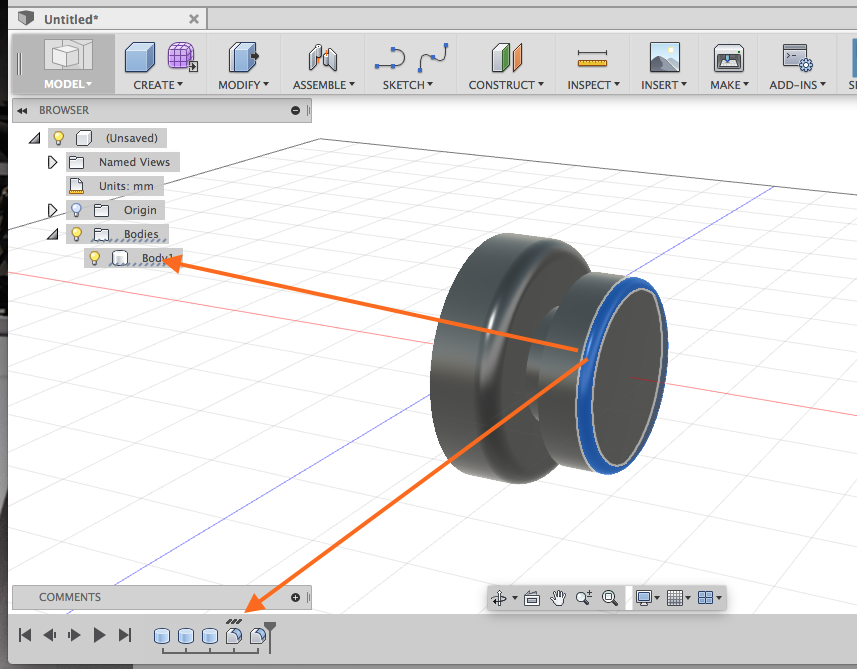Select the second cylinder feature in timeline
Viewport: 857px width, 669px height.
(x=186, y=636)
